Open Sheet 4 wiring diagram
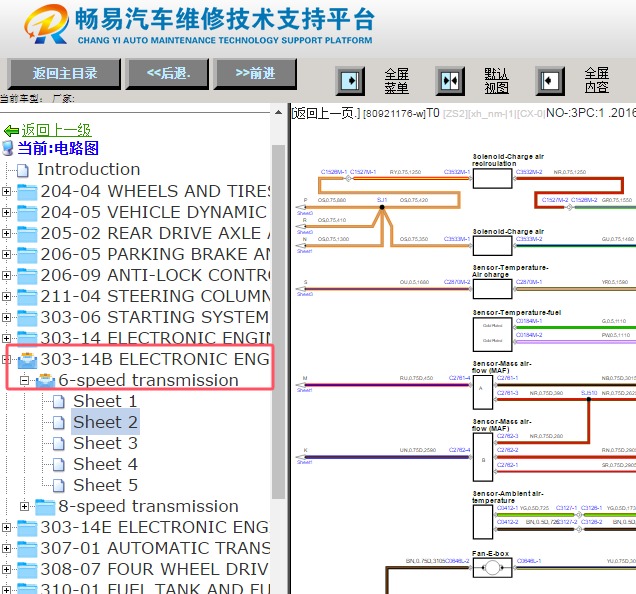Image resolution: width=636 pixels, height=594 pixels. point(105,465)
